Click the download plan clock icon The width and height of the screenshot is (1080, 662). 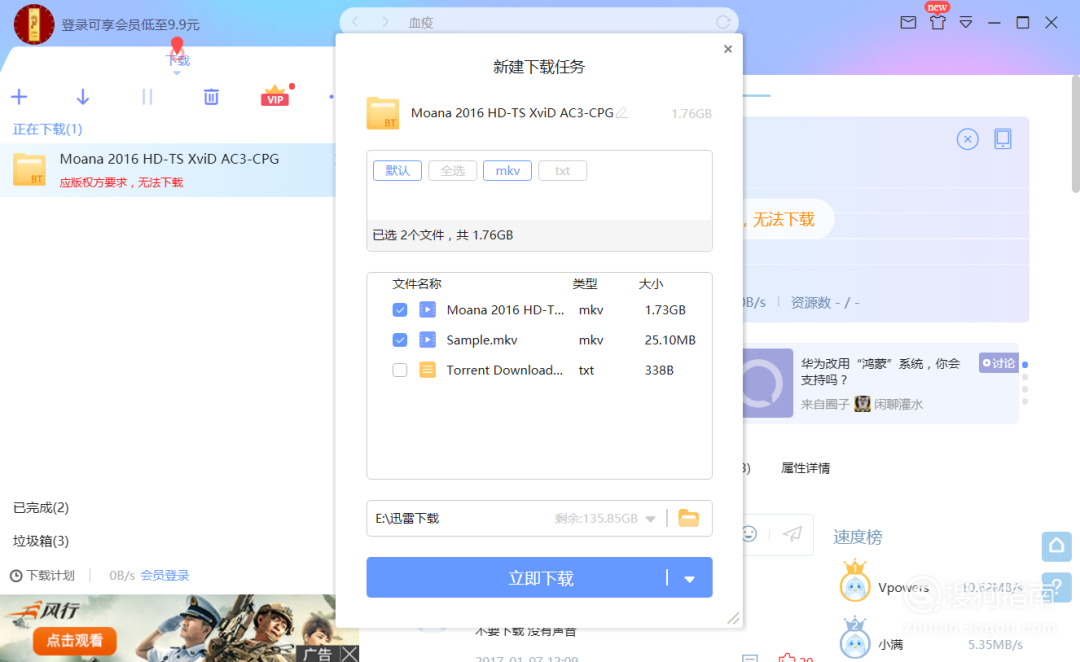(16, 576)
